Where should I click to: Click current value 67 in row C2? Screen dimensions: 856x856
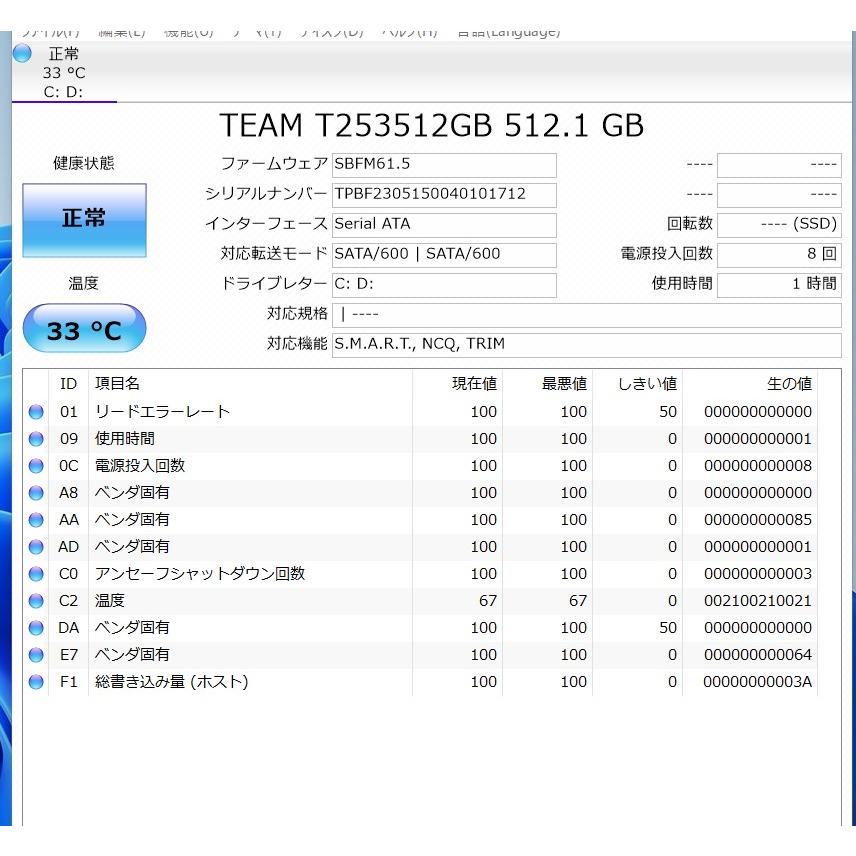(x=488, y=601)
